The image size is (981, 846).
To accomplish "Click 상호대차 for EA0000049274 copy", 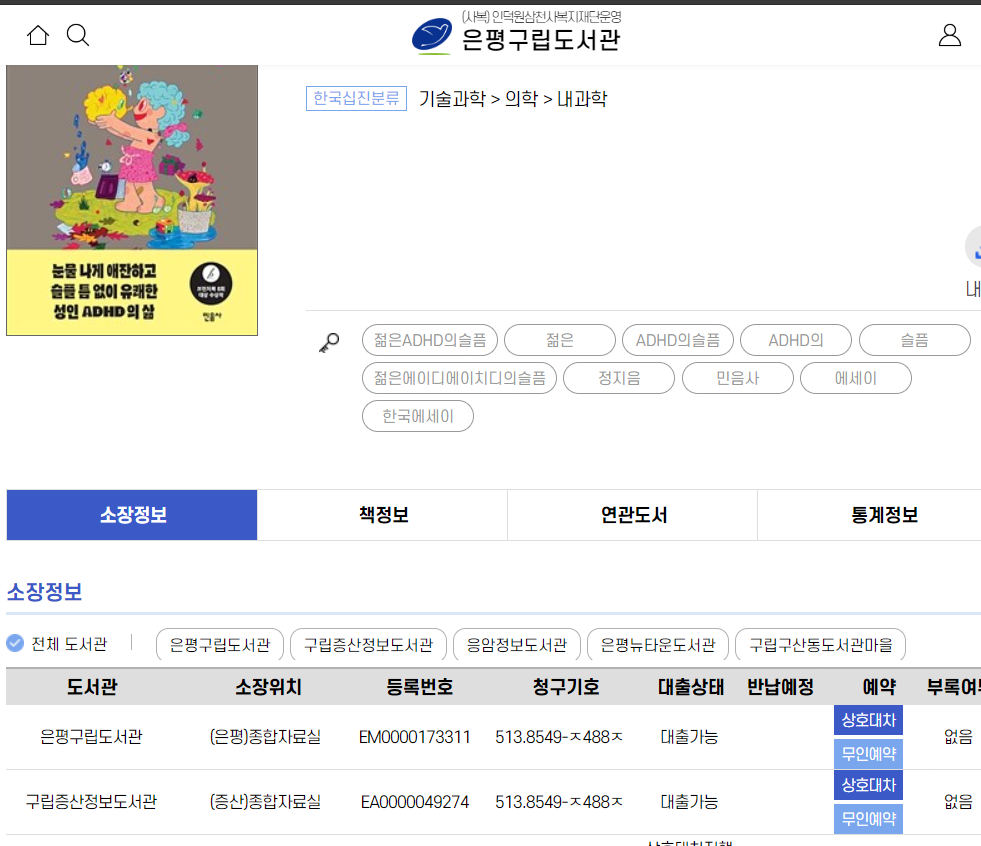I will click(868, 785).
